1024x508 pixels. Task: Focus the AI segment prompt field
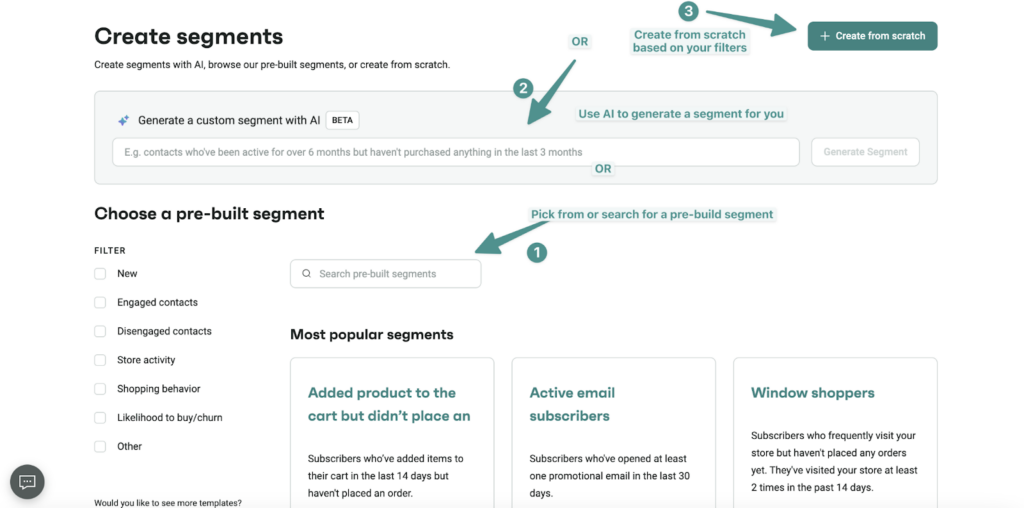455,152
